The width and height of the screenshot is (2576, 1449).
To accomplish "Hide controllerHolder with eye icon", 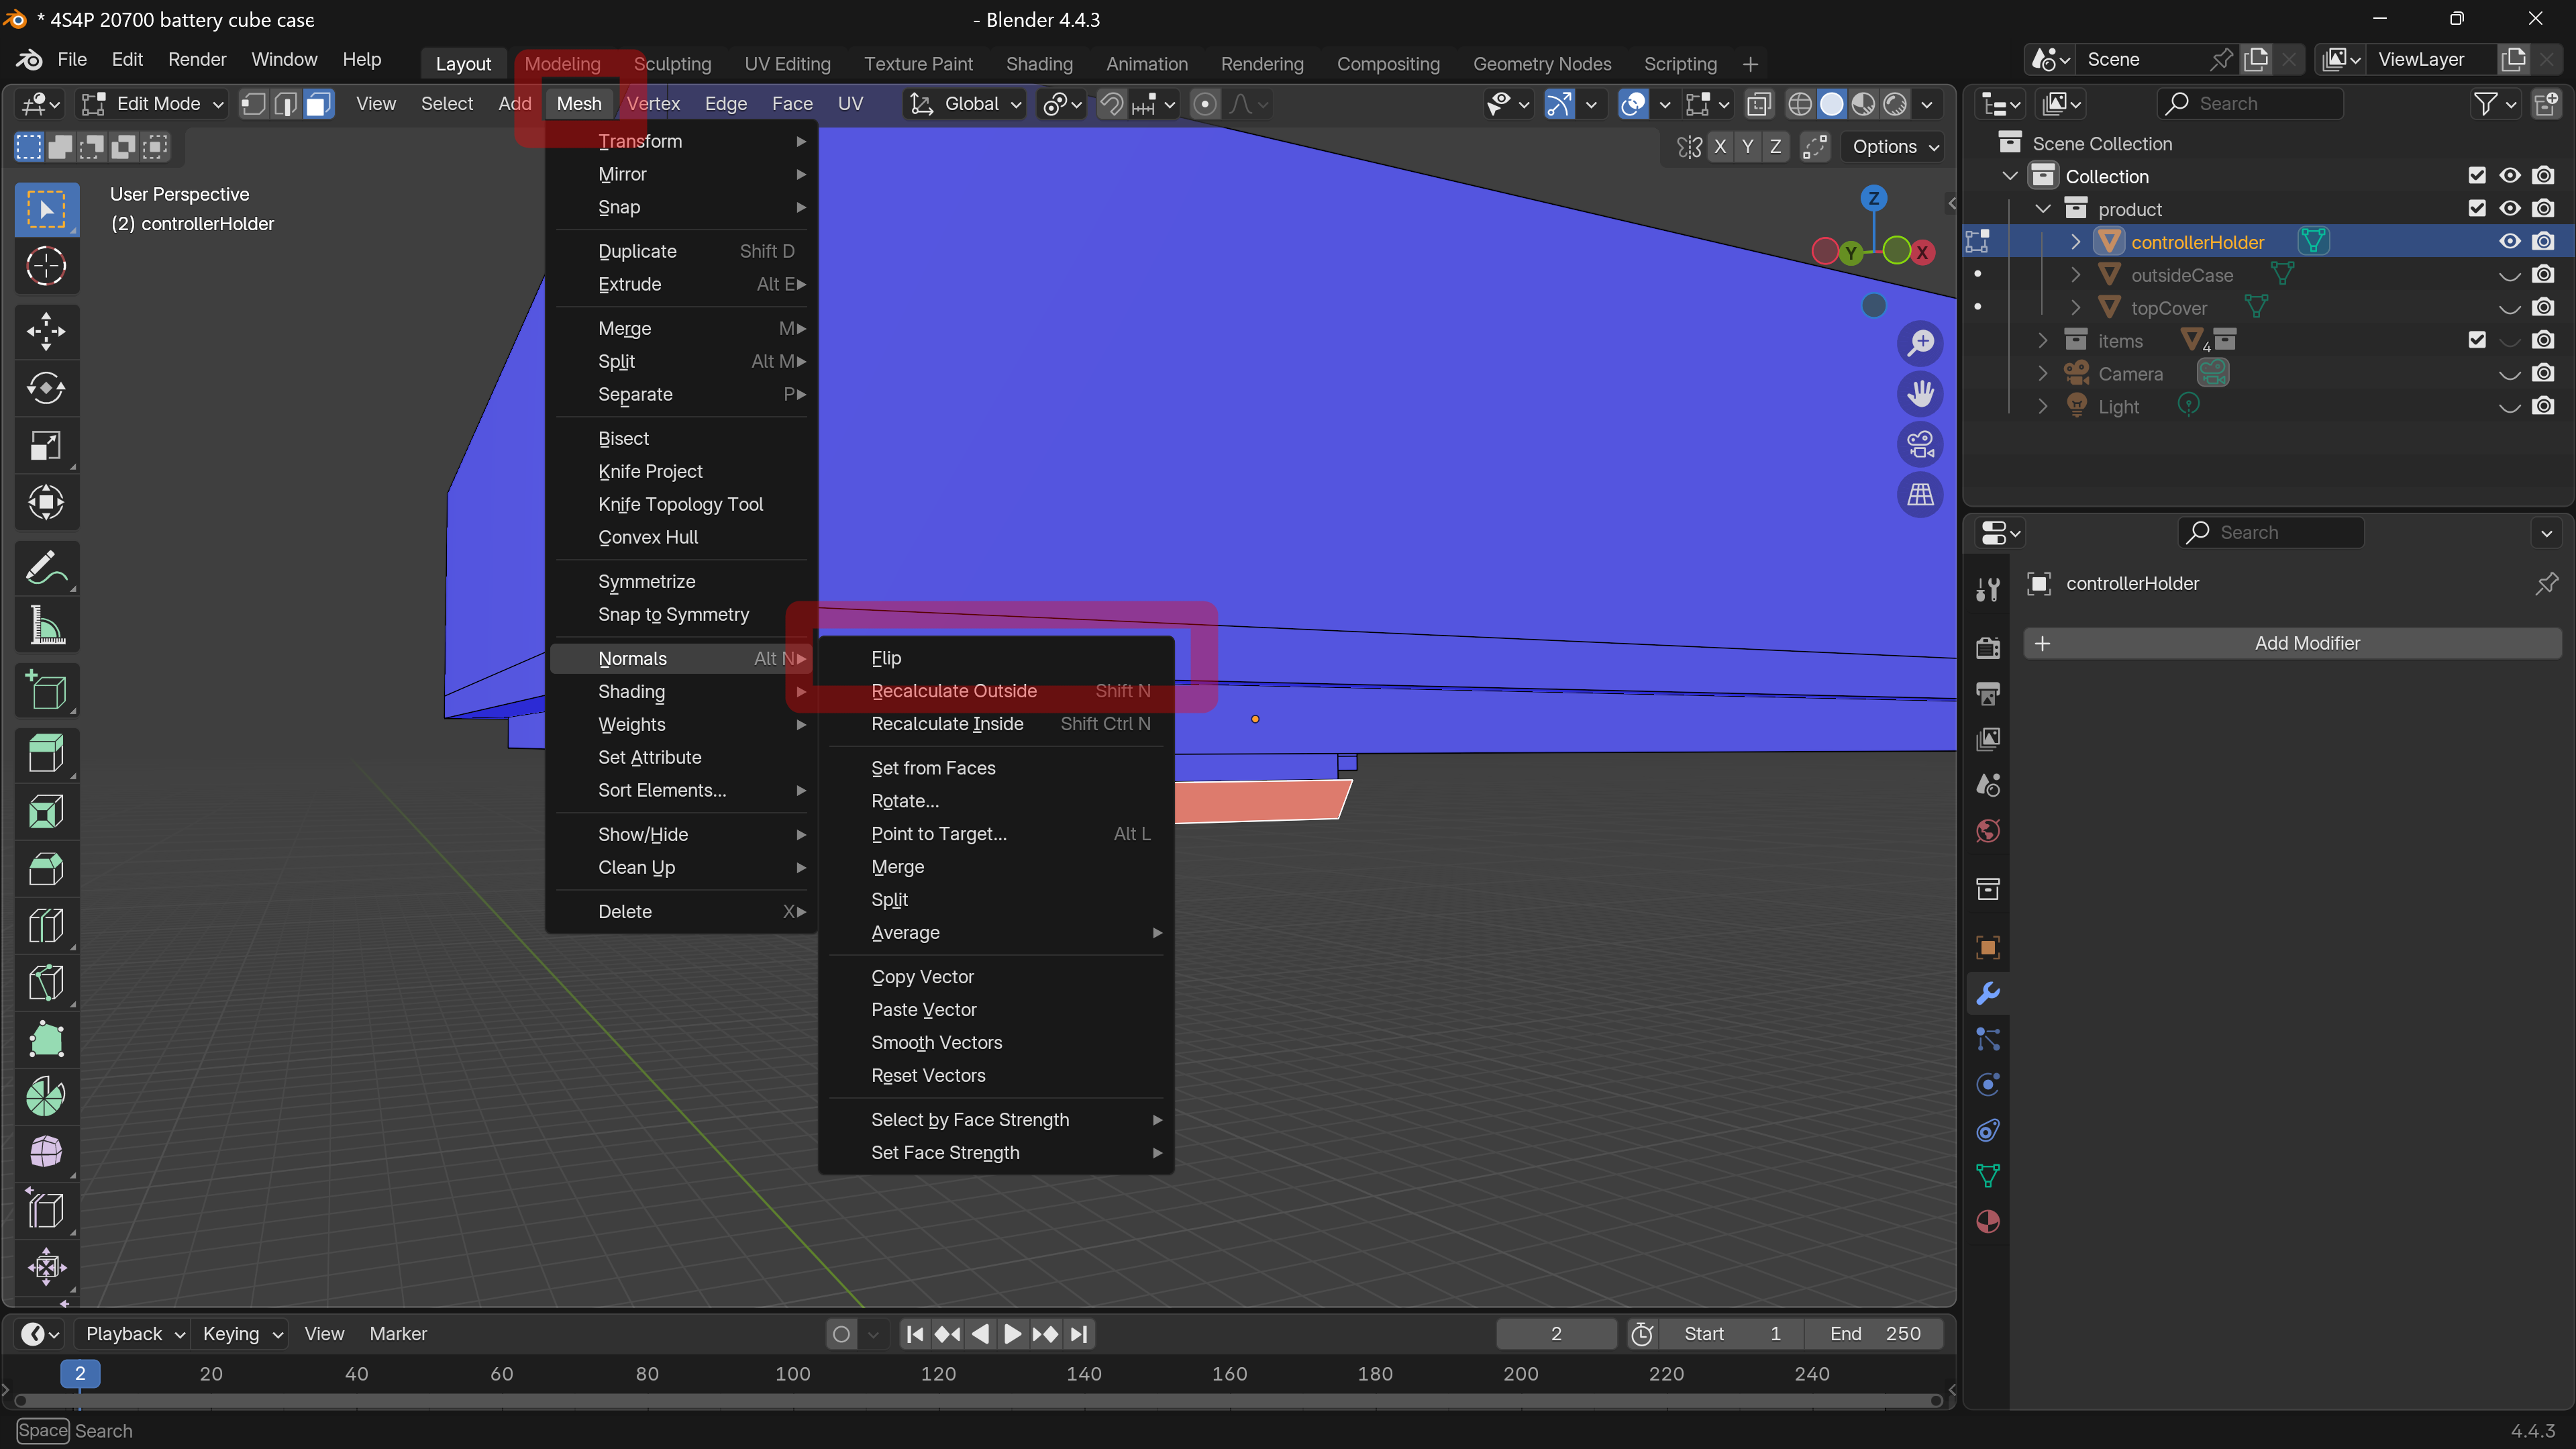I will click(x=2509, y=242).
